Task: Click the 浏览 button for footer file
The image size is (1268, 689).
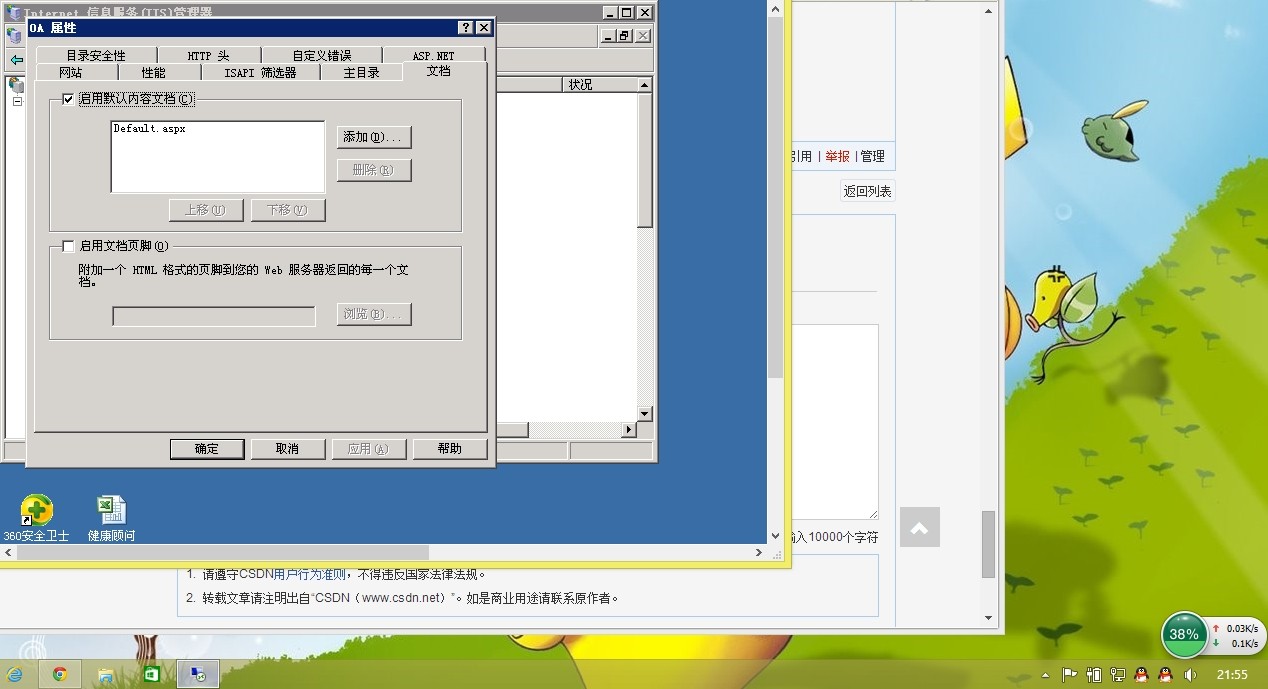Action: pos(374,315)
